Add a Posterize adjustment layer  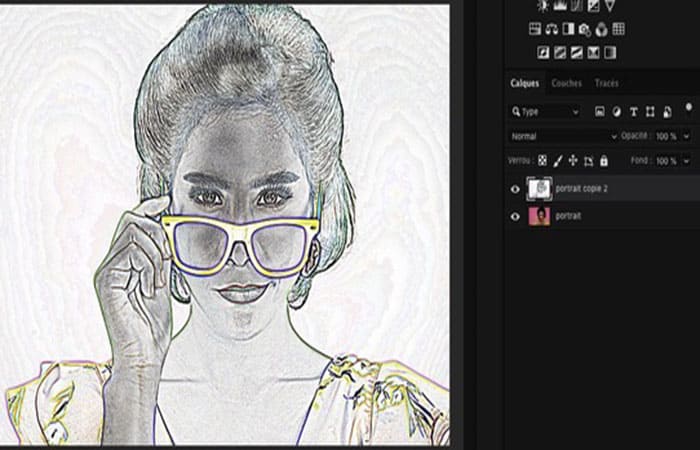click(560, 53)
